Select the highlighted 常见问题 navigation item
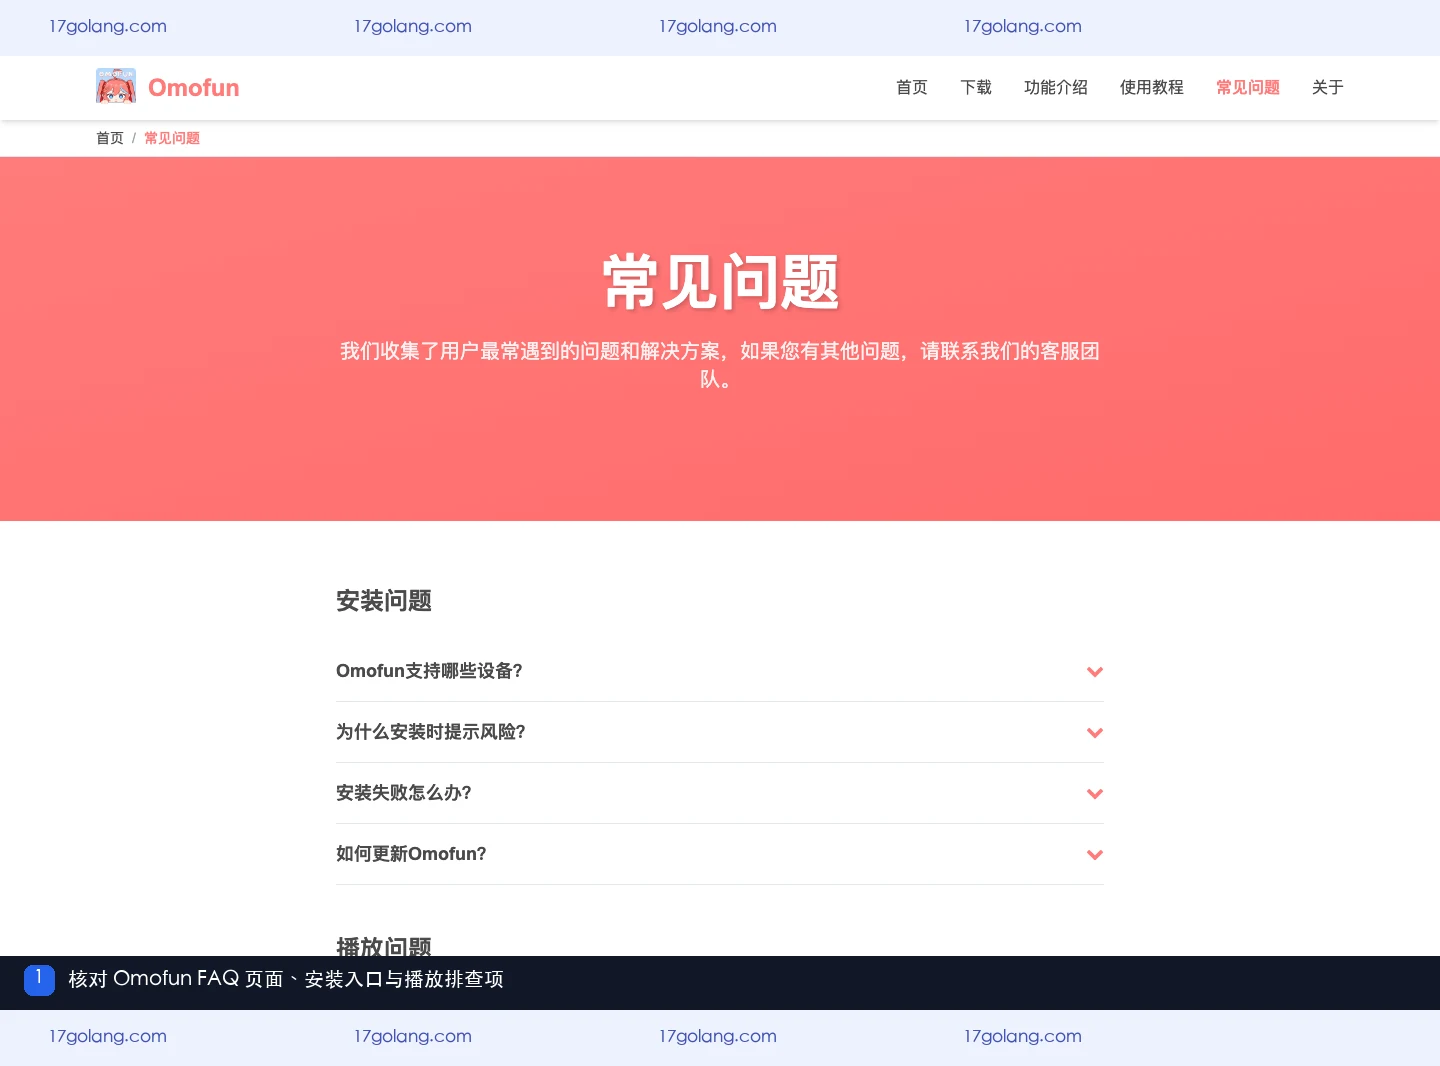The width and height of the screenshot is (1440, 1066). pyautogui.click(x=1248, y=88)
